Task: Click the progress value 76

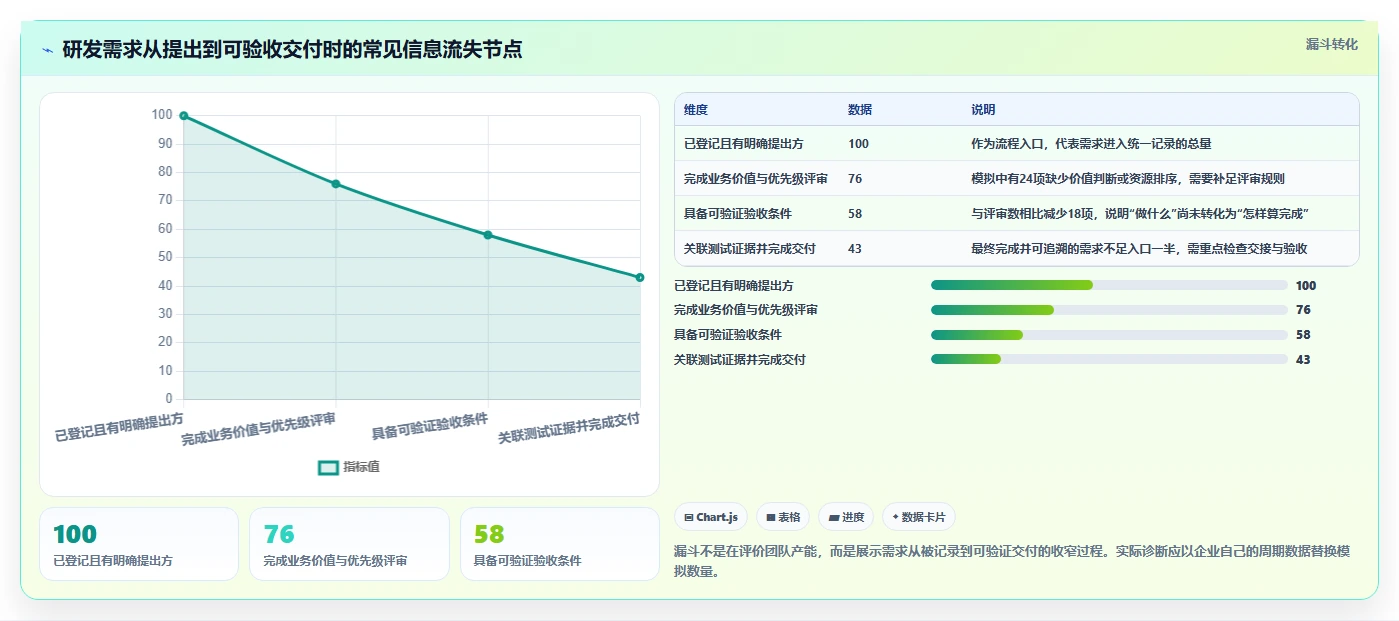Action: 1303,310
